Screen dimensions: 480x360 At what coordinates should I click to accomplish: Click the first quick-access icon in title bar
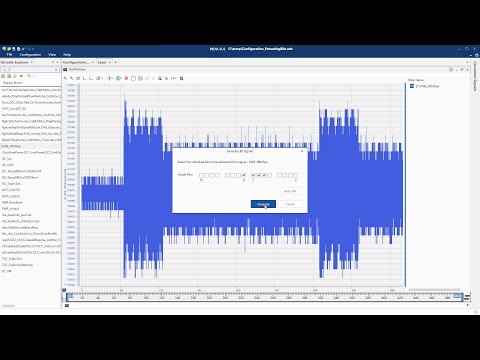[x=4, y=49]
